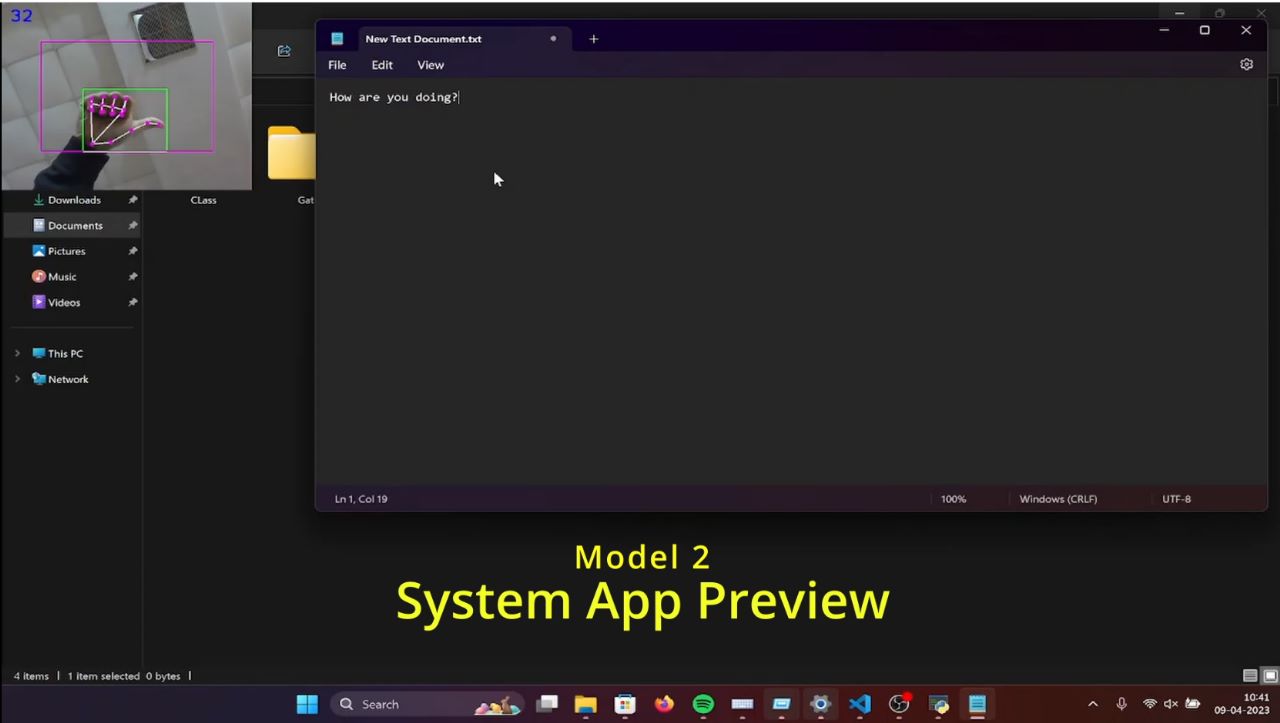Open OBS Studio icon with red dot
This screenshot has height=723, width=1280.
899,704
